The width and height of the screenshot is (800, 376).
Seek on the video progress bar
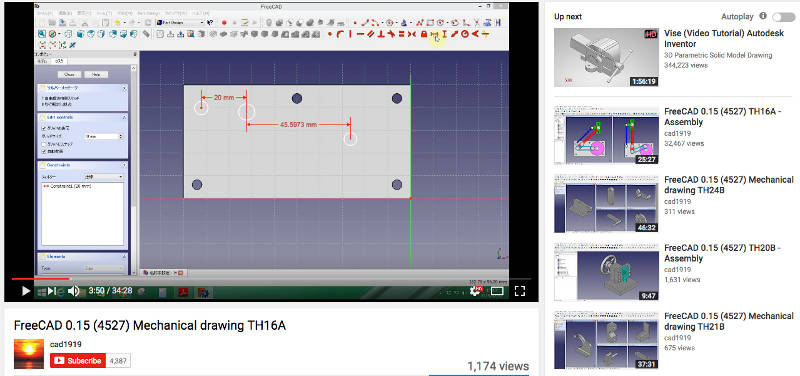point(271,279)
